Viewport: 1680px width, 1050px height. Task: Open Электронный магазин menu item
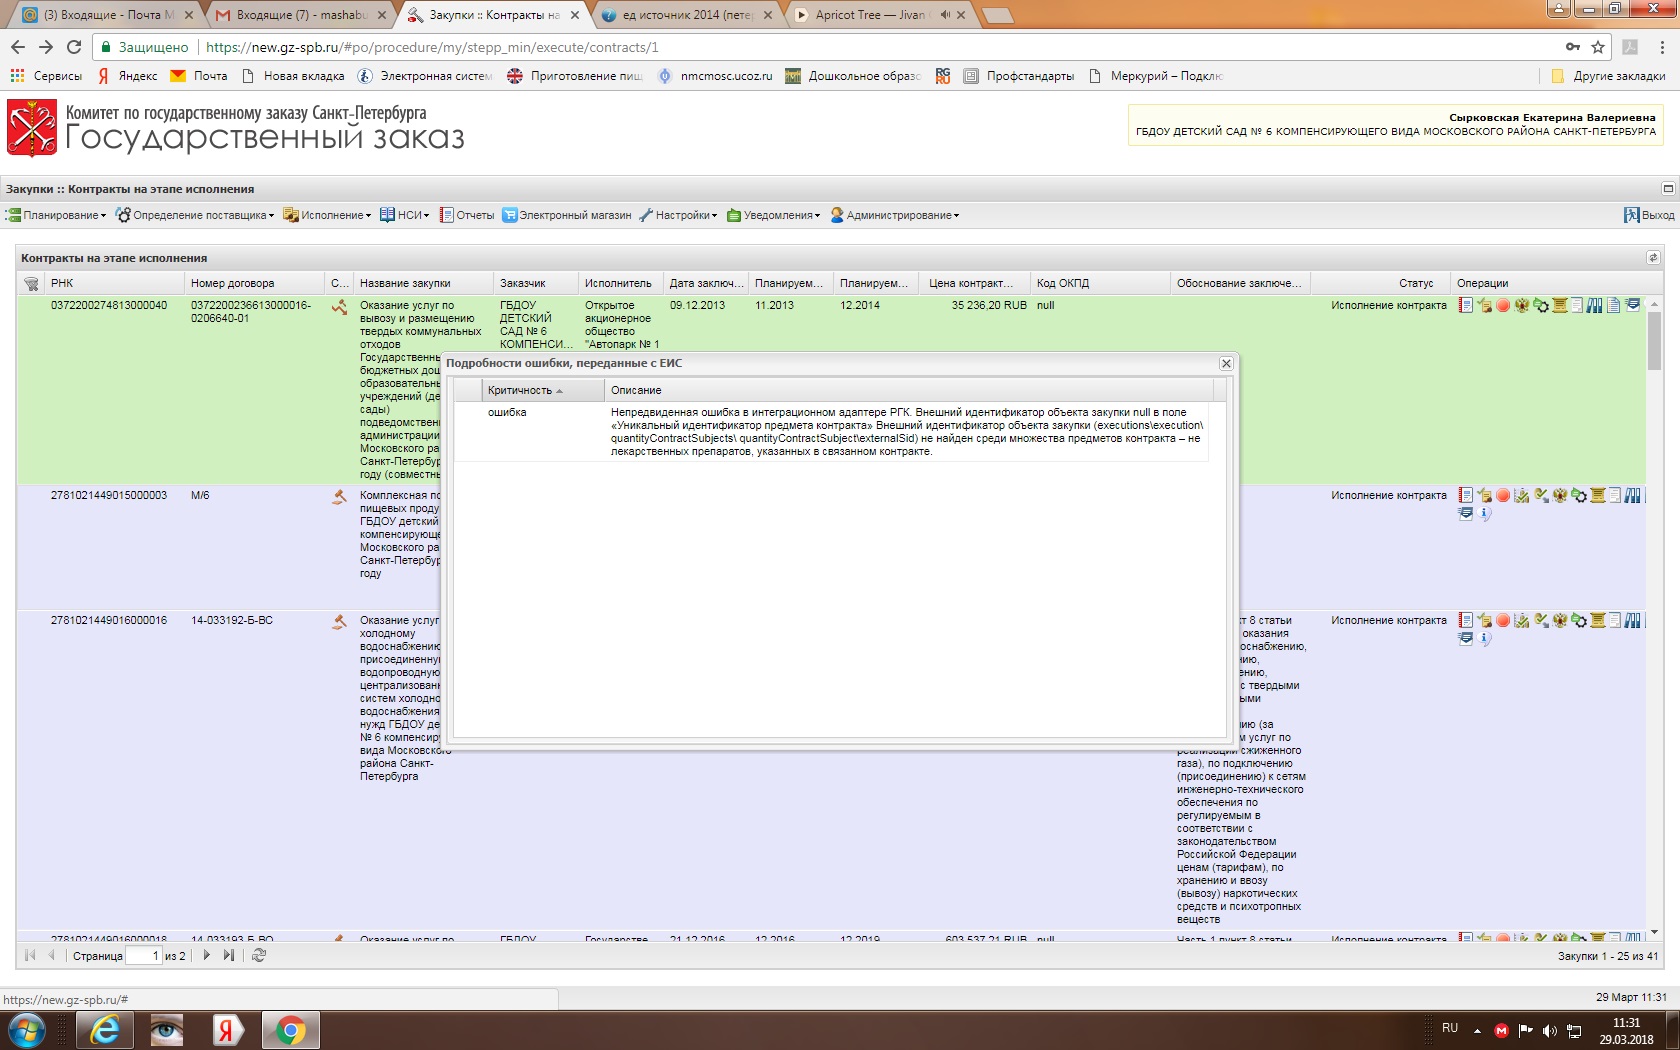(x=567, y=215)
